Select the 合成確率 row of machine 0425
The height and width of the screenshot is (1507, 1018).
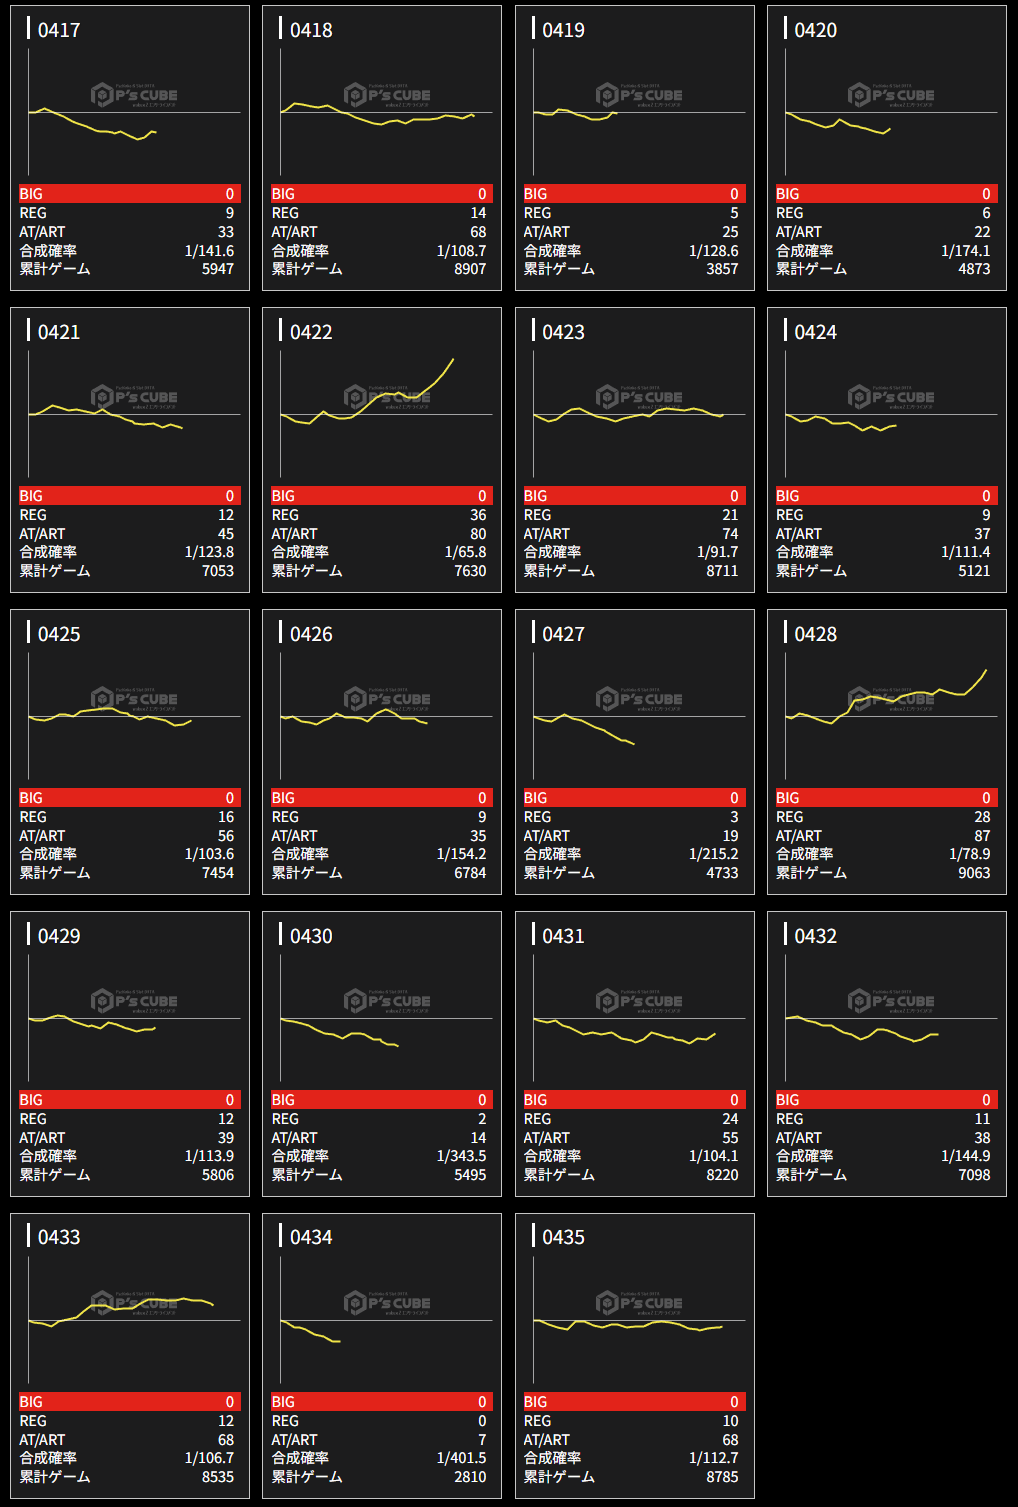[130, 854]
